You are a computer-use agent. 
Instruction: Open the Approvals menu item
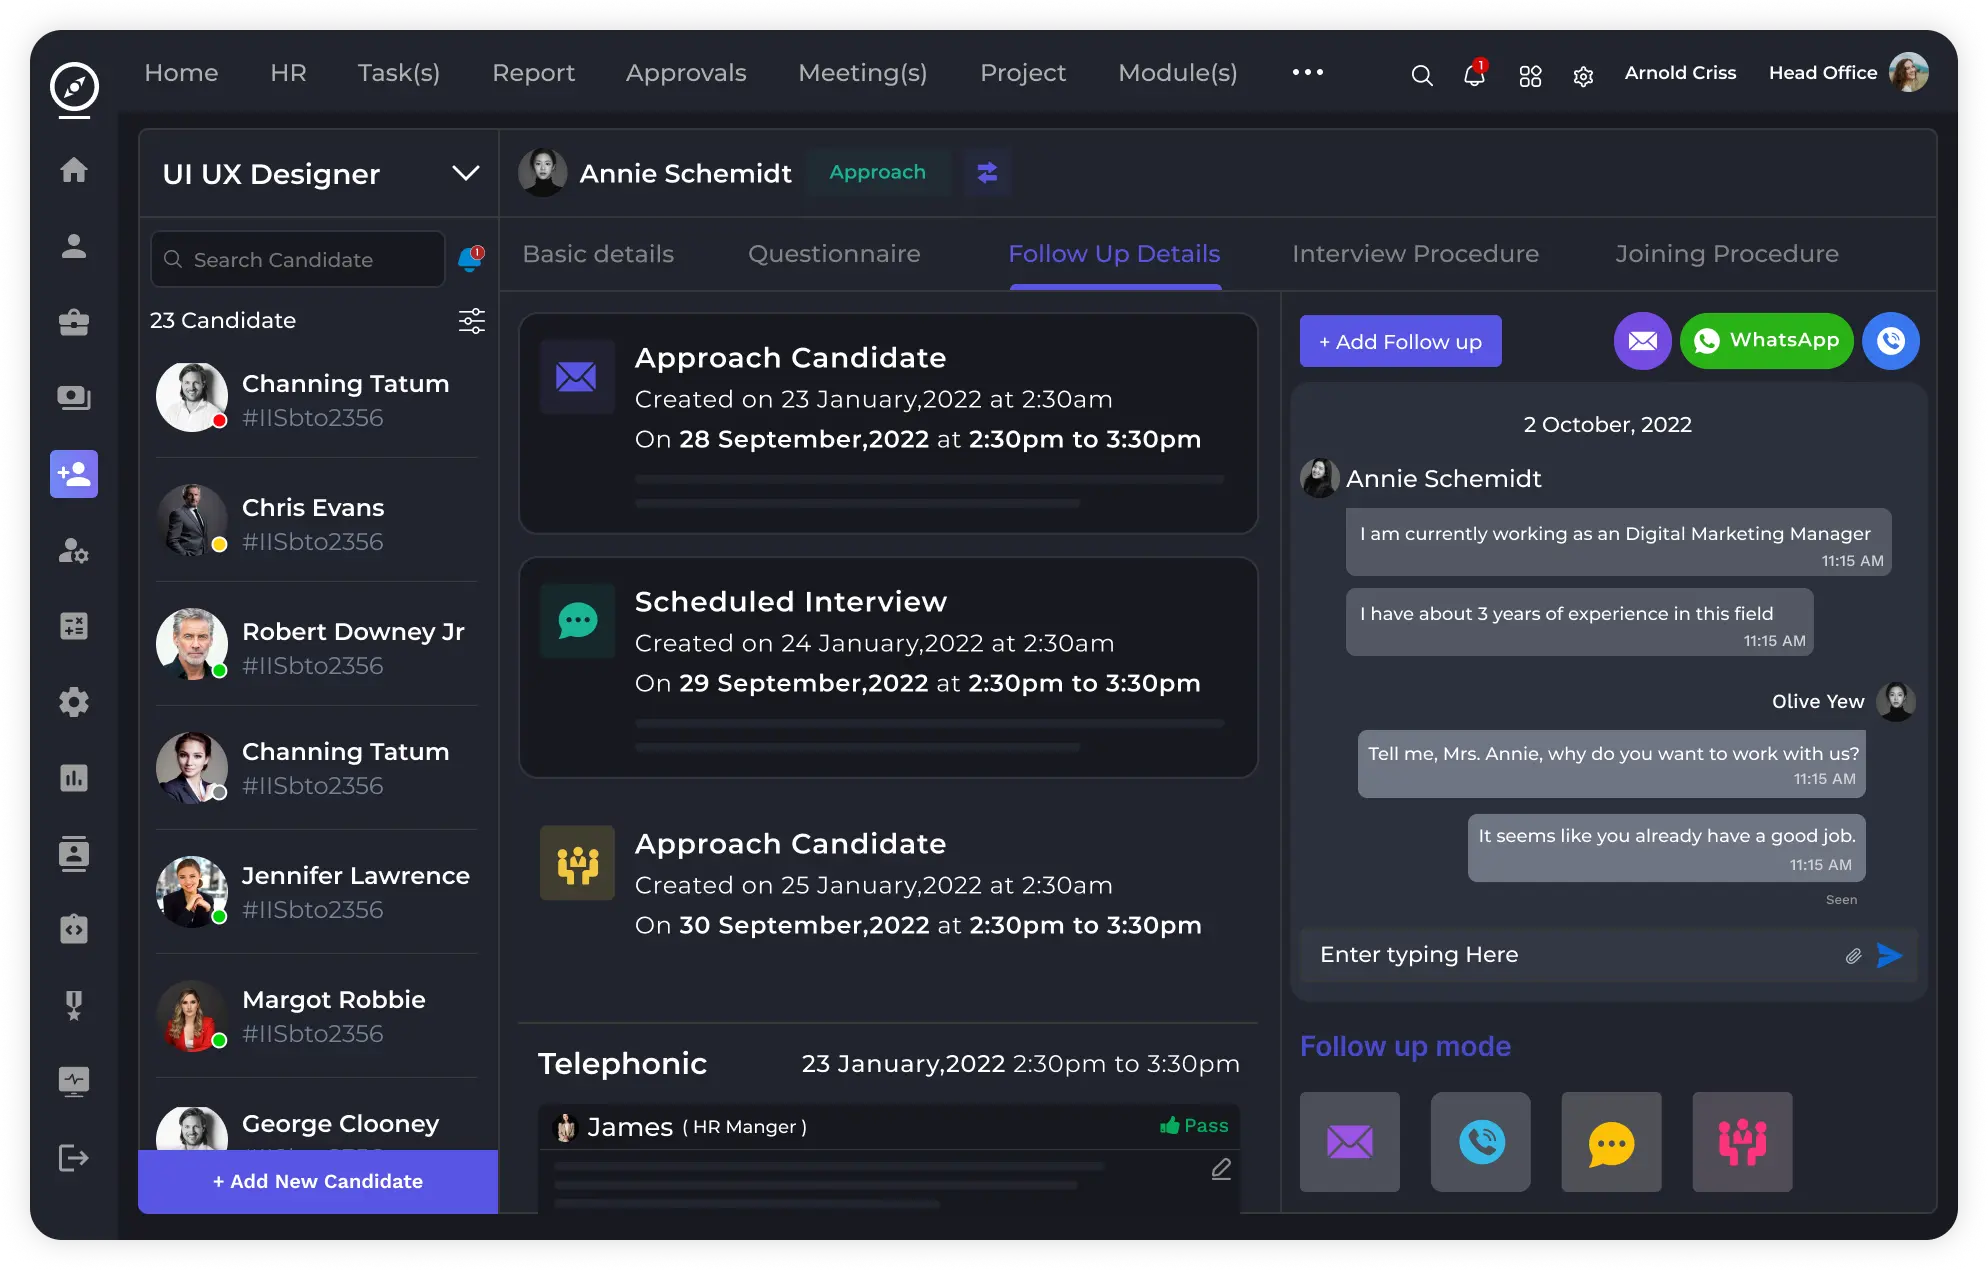[686, 73]
